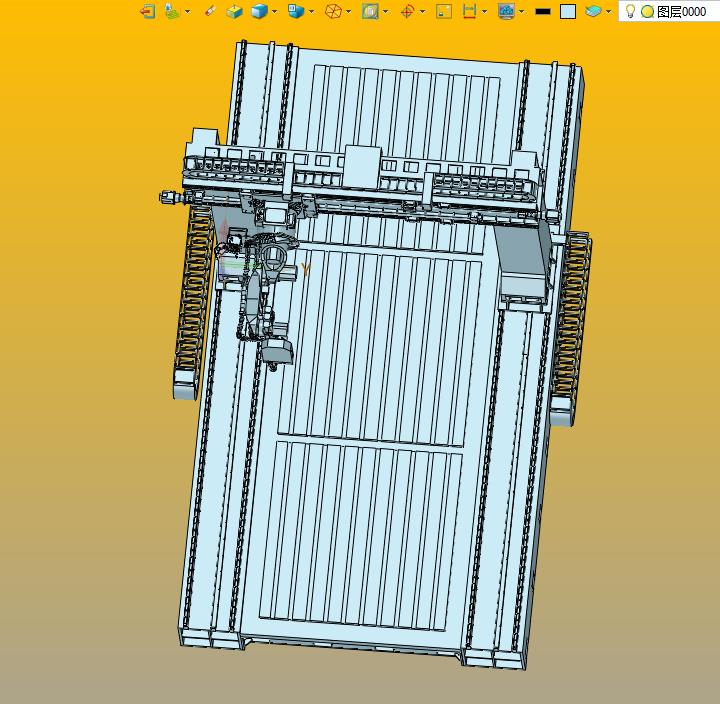Select the orange wireframe mesh icon
Image resolution: width=720 pixels, height=704 pixels.
(333, 11)
